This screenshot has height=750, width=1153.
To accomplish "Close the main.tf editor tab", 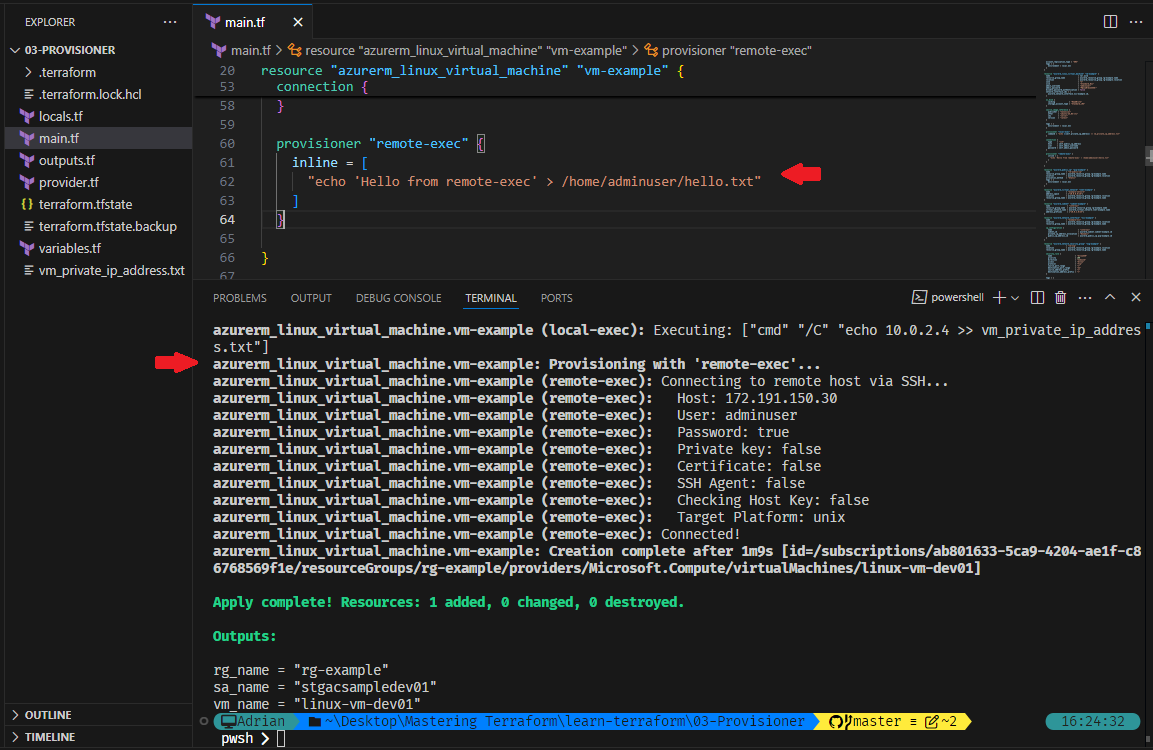I will (x=298, y=22).
